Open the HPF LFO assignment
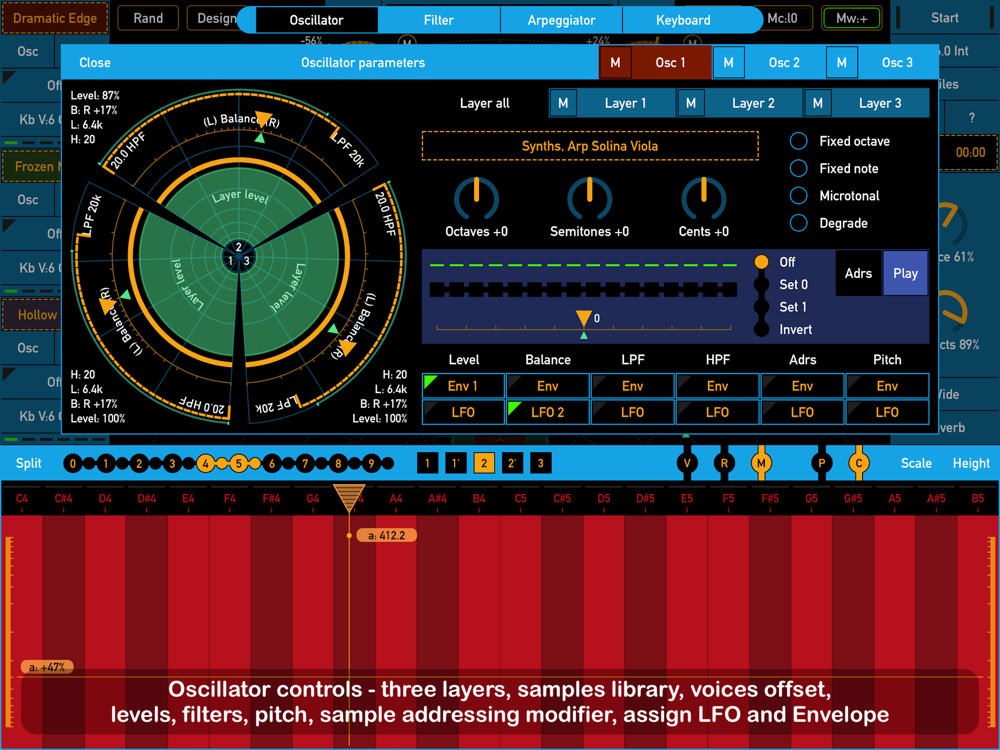This screenshot has height=750, width=1000. pyautogui.click(x=717, y=412)
